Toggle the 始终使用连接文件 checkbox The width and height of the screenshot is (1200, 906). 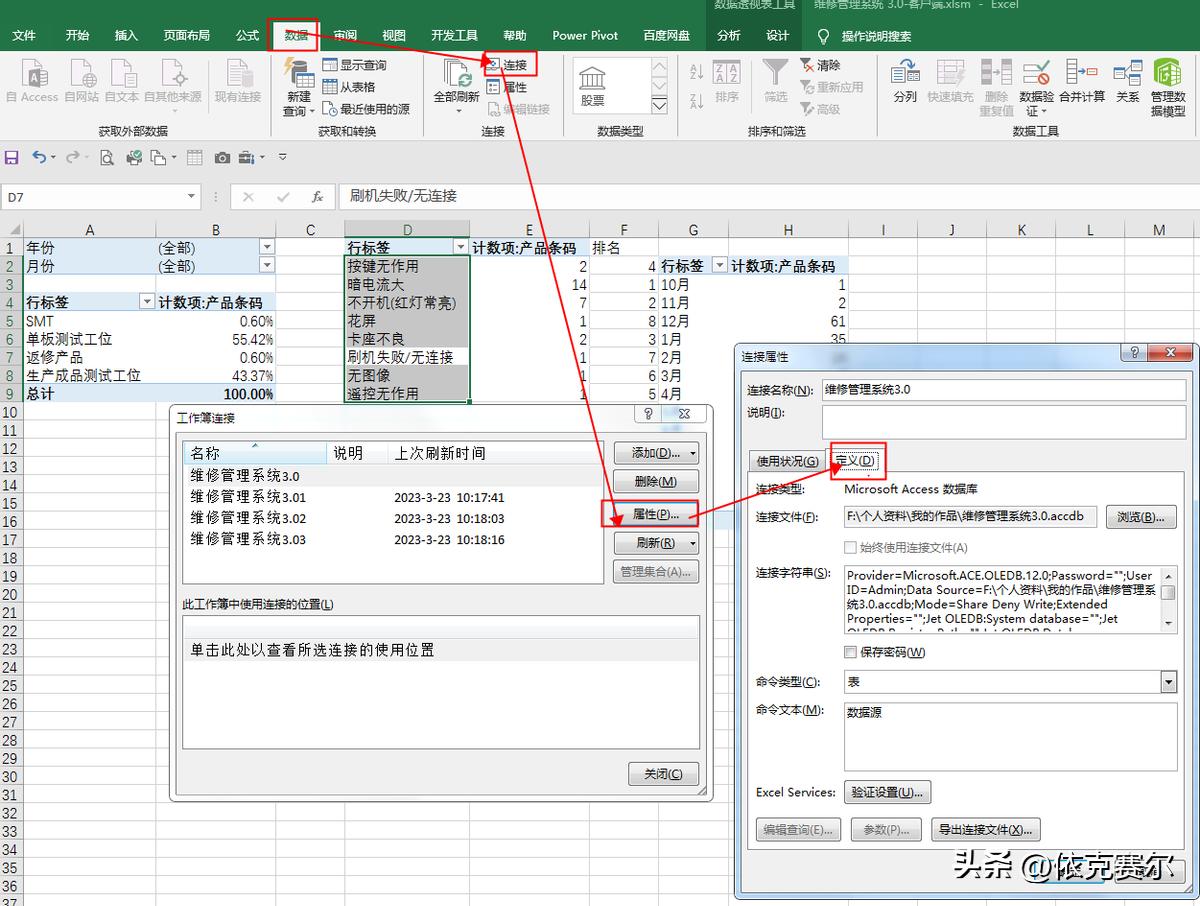848,545
